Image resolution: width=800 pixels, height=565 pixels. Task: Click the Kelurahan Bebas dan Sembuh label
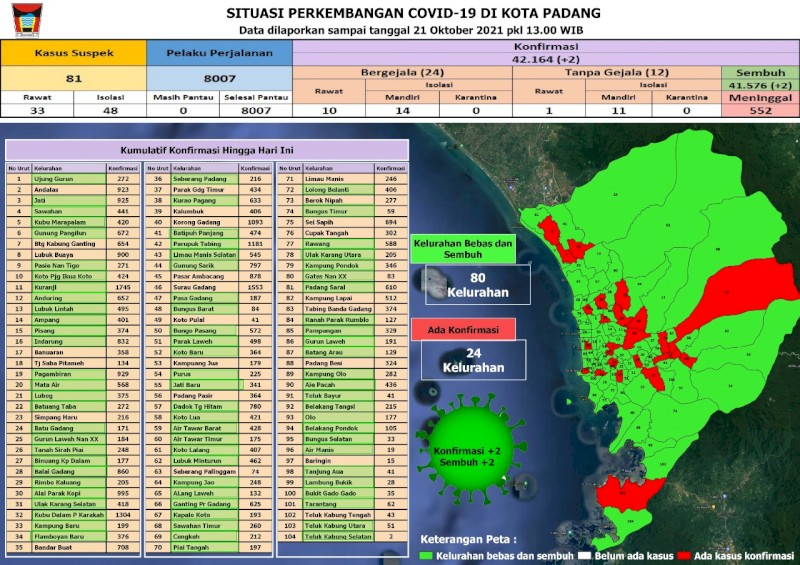pos(463,249)
